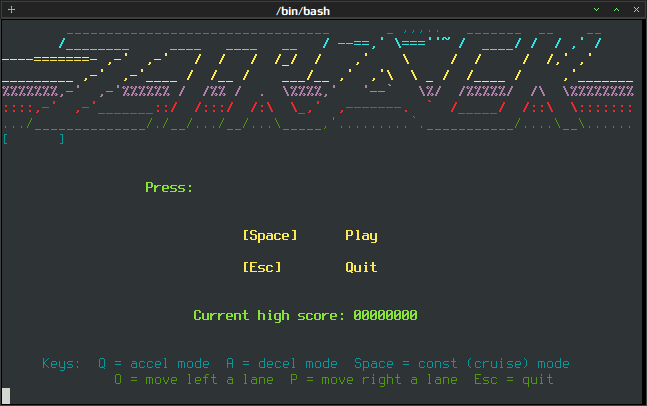647x406 pixels.
Task: Click the /bin/bash window title
Action: pos(303,11)
